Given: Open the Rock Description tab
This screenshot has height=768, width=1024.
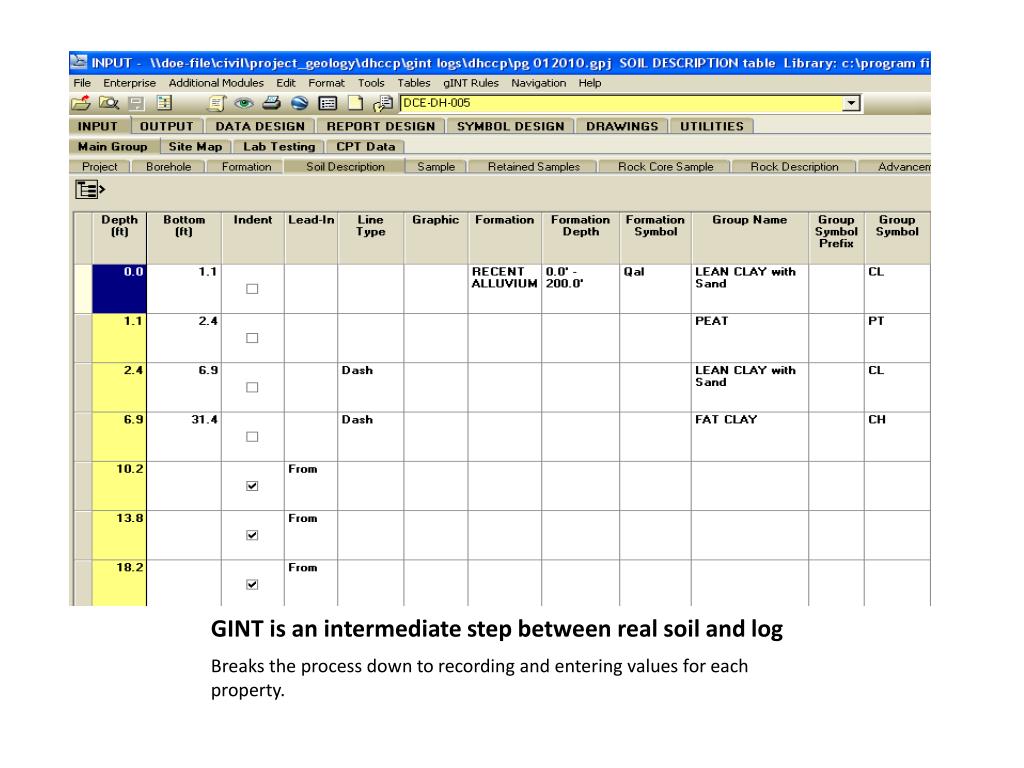Looking at the screenshot, I should click(794, 167).
